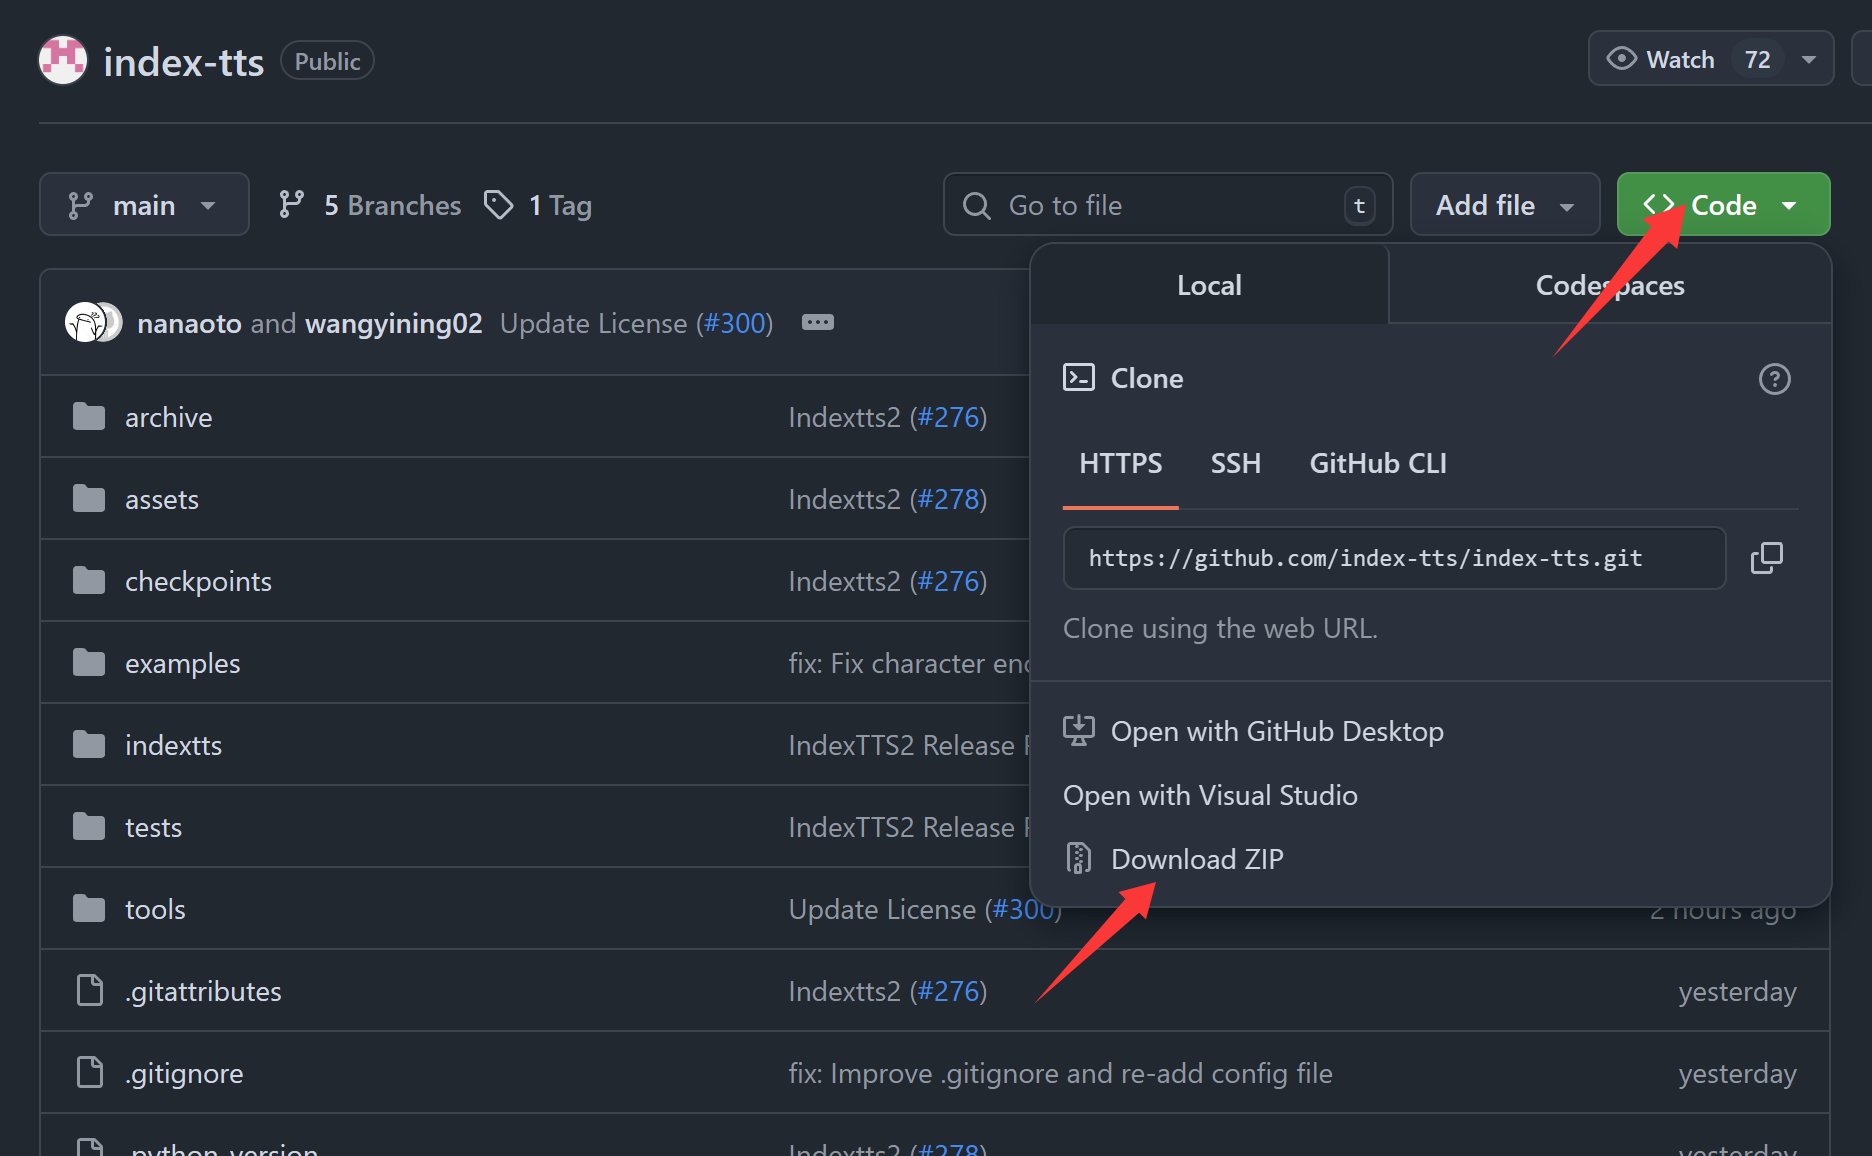
Task: Open #278 link in assets row
Action: click(x=949, y=499)
